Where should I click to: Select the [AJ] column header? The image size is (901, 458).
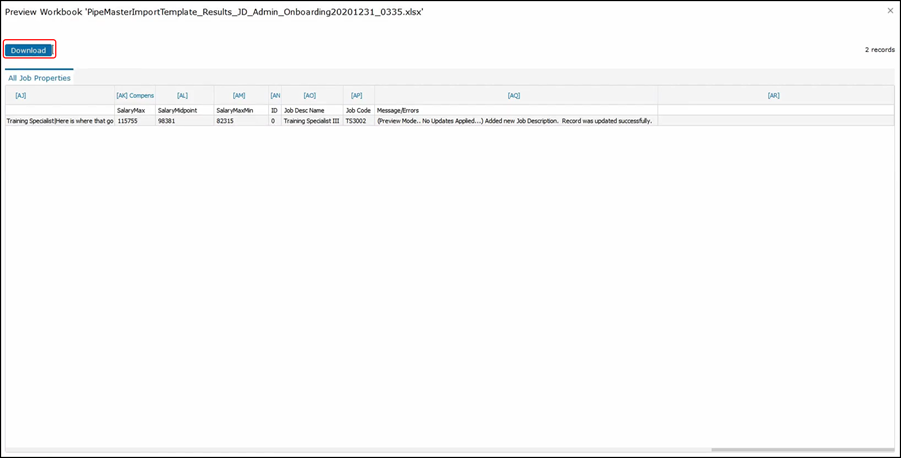coord(21,96)
